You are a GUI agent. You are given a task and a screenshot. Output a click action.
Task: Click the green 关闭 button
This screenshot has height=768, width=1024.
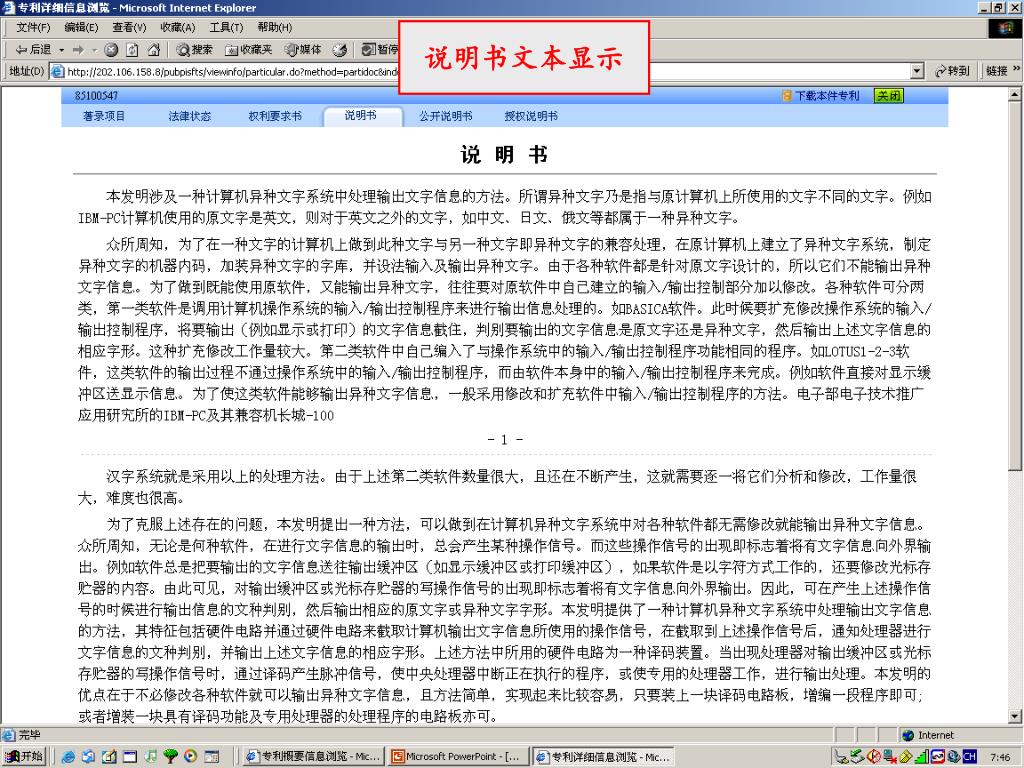tap(889, 96)
